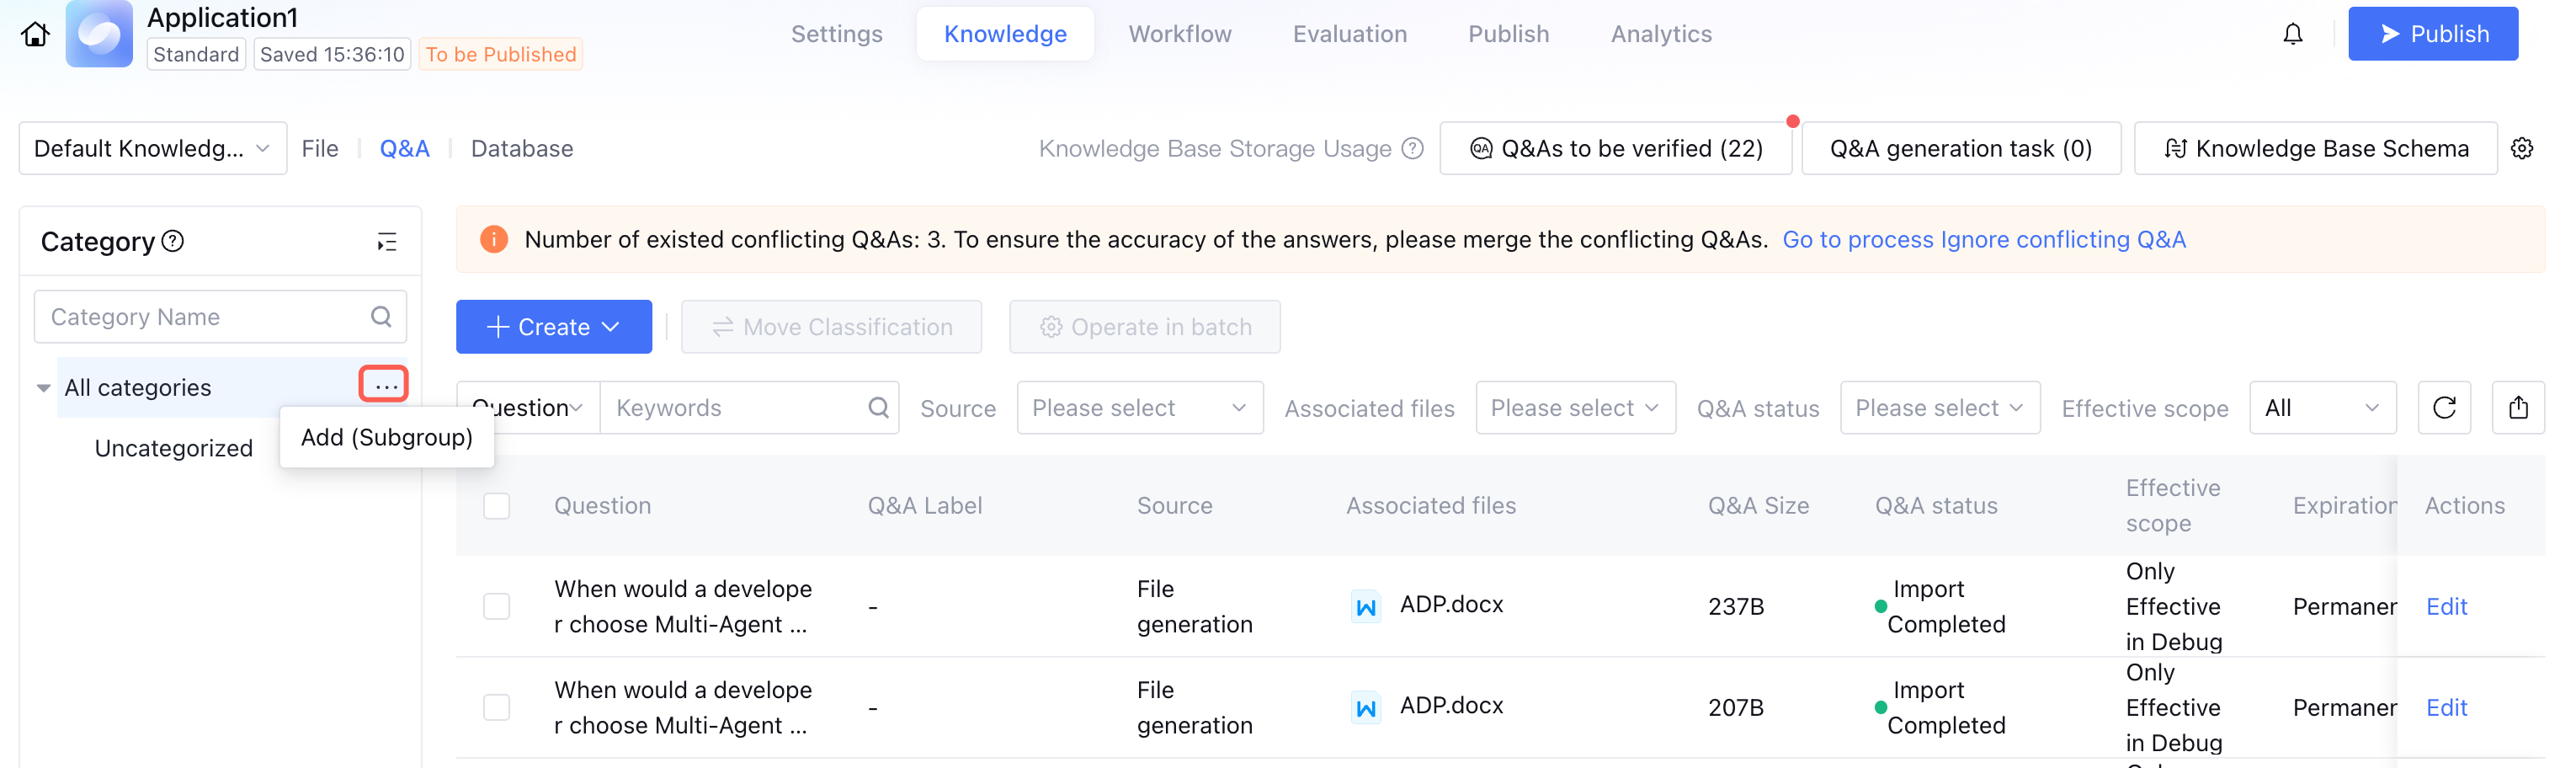Open knowledge base settings gear

2522,148
